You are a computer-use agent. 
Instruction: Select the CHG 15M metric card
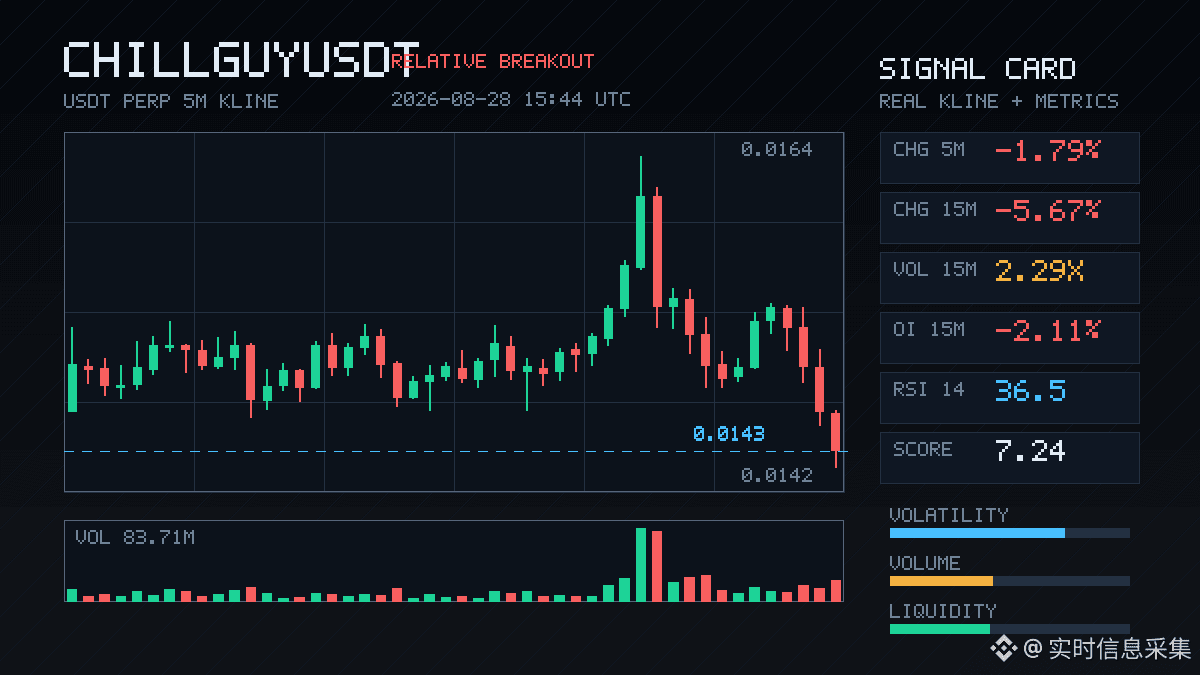pos(1009,218)
